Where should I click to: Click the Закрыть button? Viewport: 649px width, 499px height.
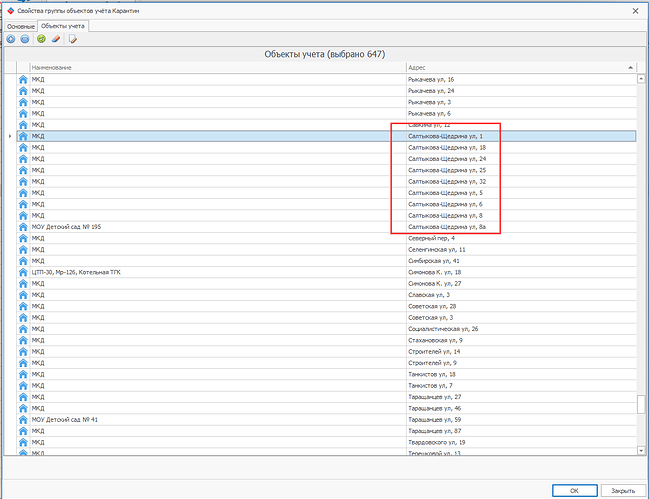pos(623,491)
